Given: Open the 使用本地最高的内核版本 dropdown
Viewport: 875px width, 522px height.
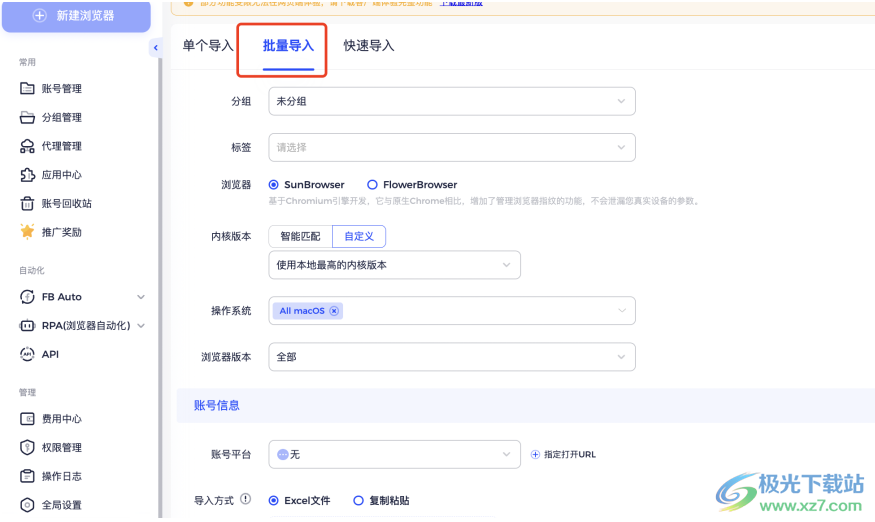Looking at the screenshot, I should (x=394, y=265).
